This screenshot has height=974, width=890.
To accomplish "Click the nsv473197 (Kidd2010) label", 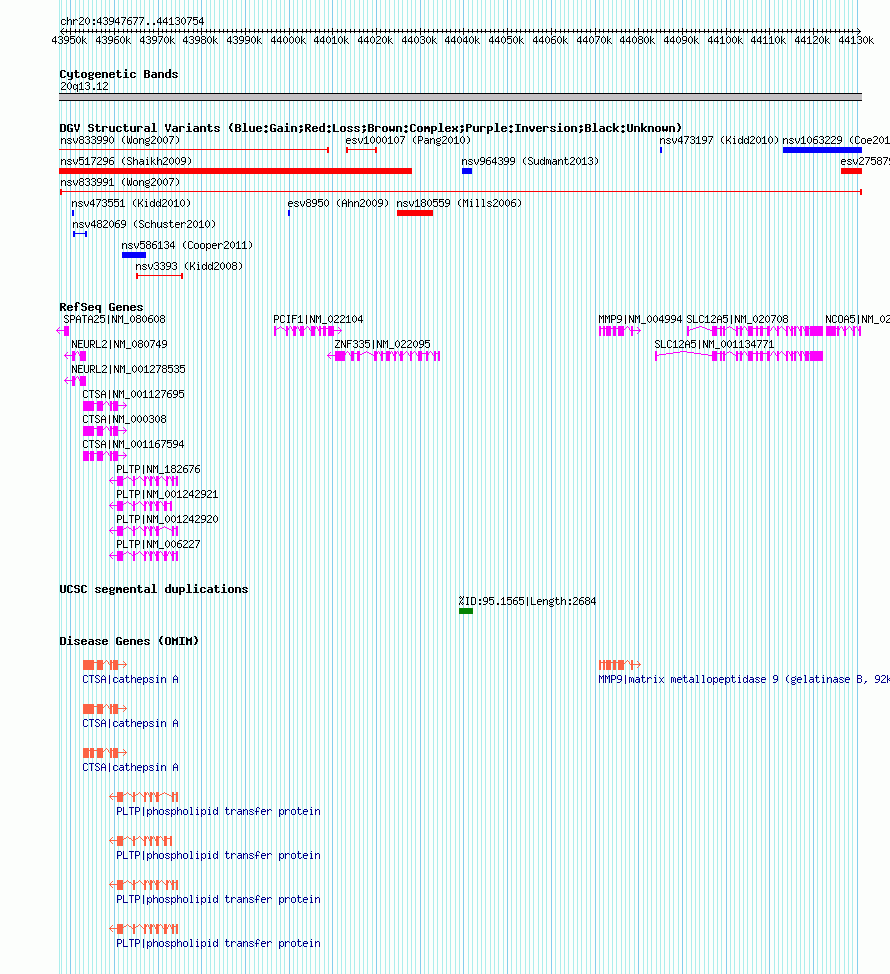I will [x=719, y=140].
